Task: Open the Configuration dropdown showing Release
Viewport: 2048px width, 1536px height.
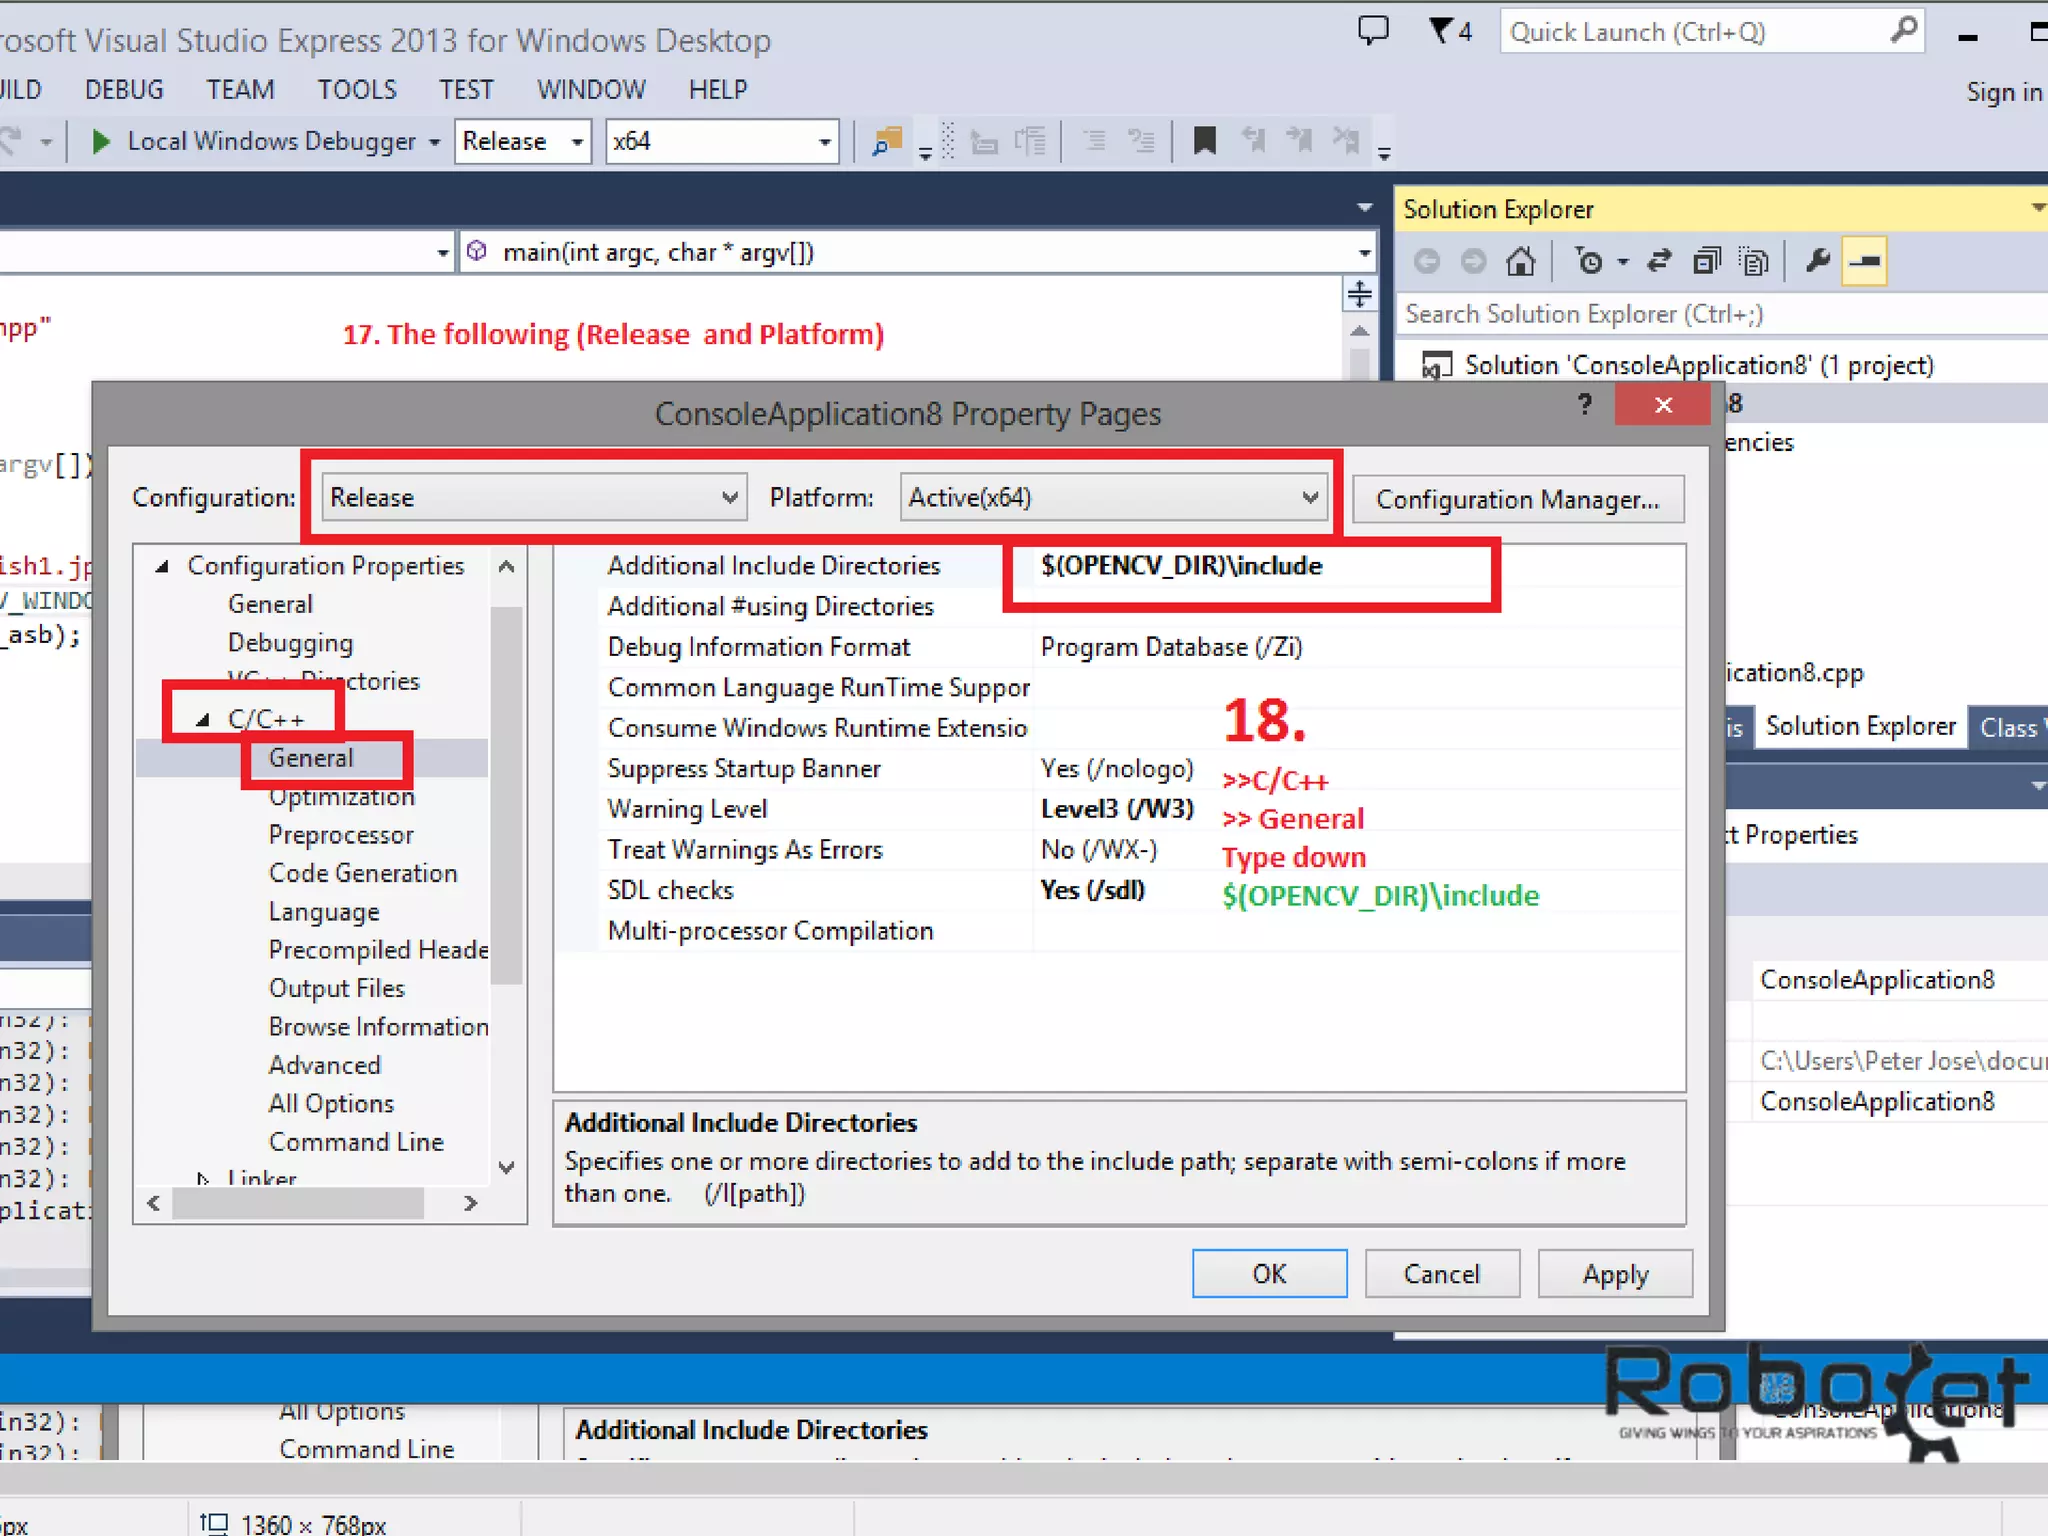Action: [x=534, y=497]
